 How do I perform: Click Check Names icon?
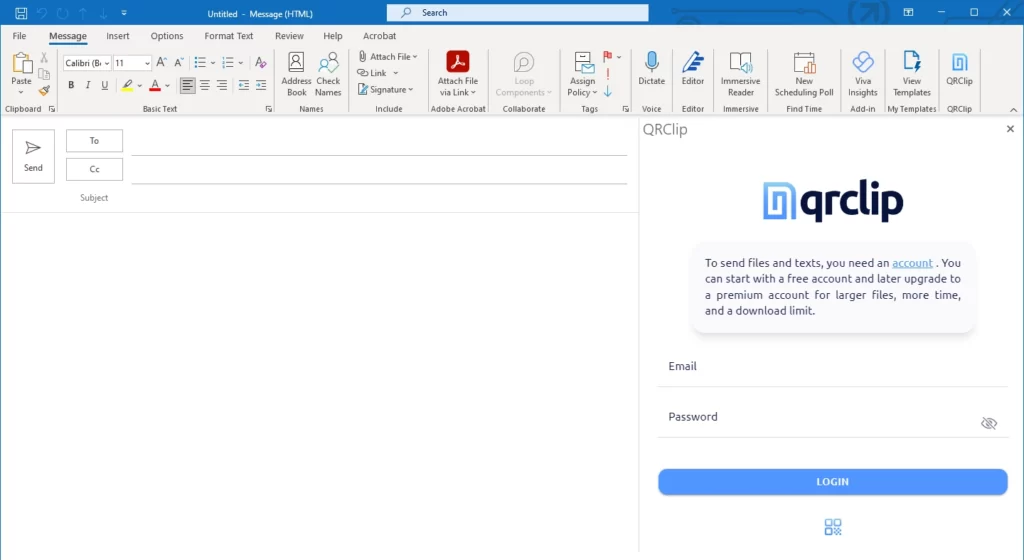pyautogui.click(x=328, y=74)
